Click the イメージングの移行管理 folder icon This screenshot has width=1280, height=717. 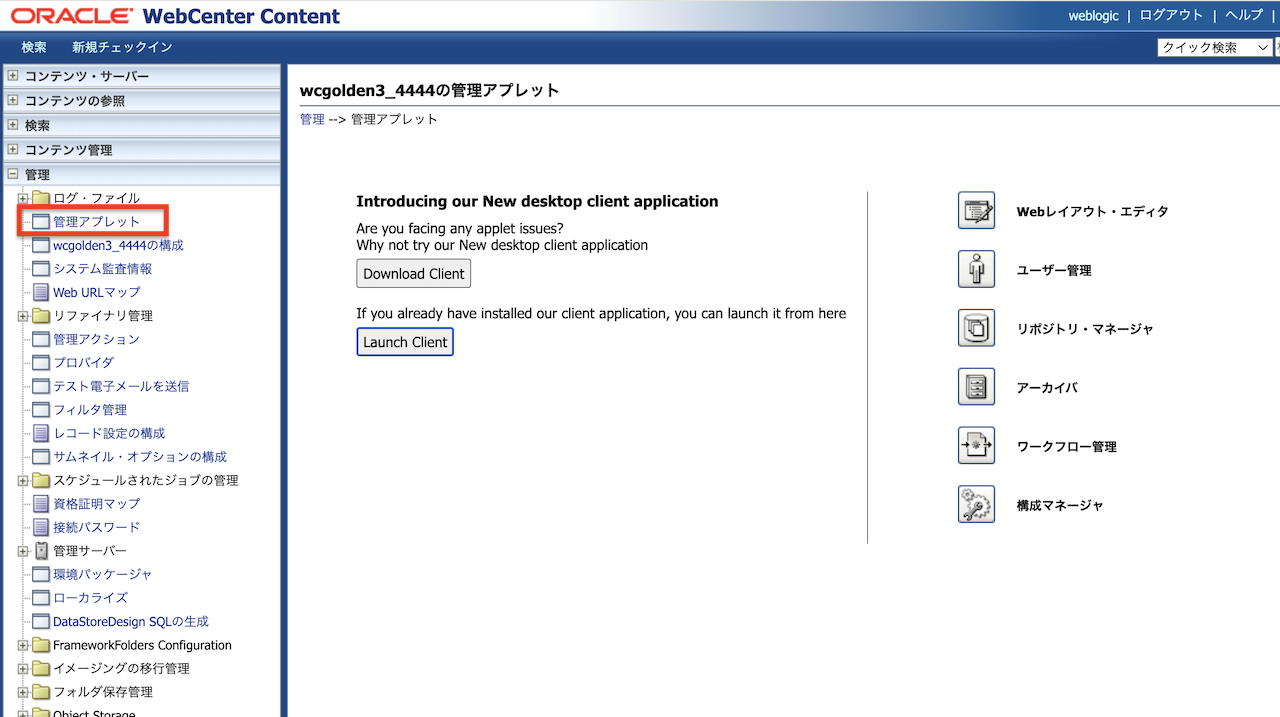(x=41, y=668)
